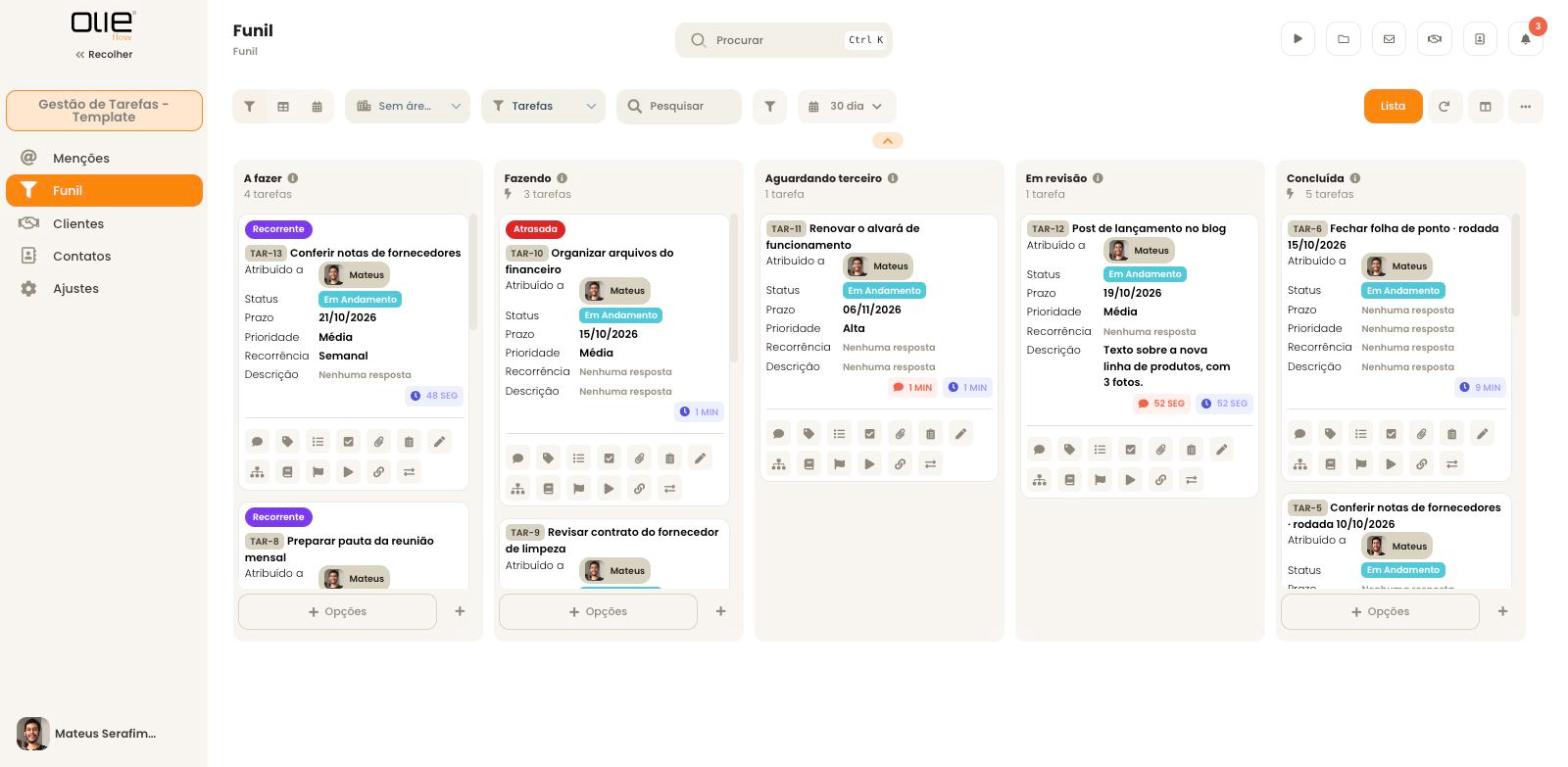Open Gestão de Tarefas - Template selector

pyautogui.click(x=104, y=111)
